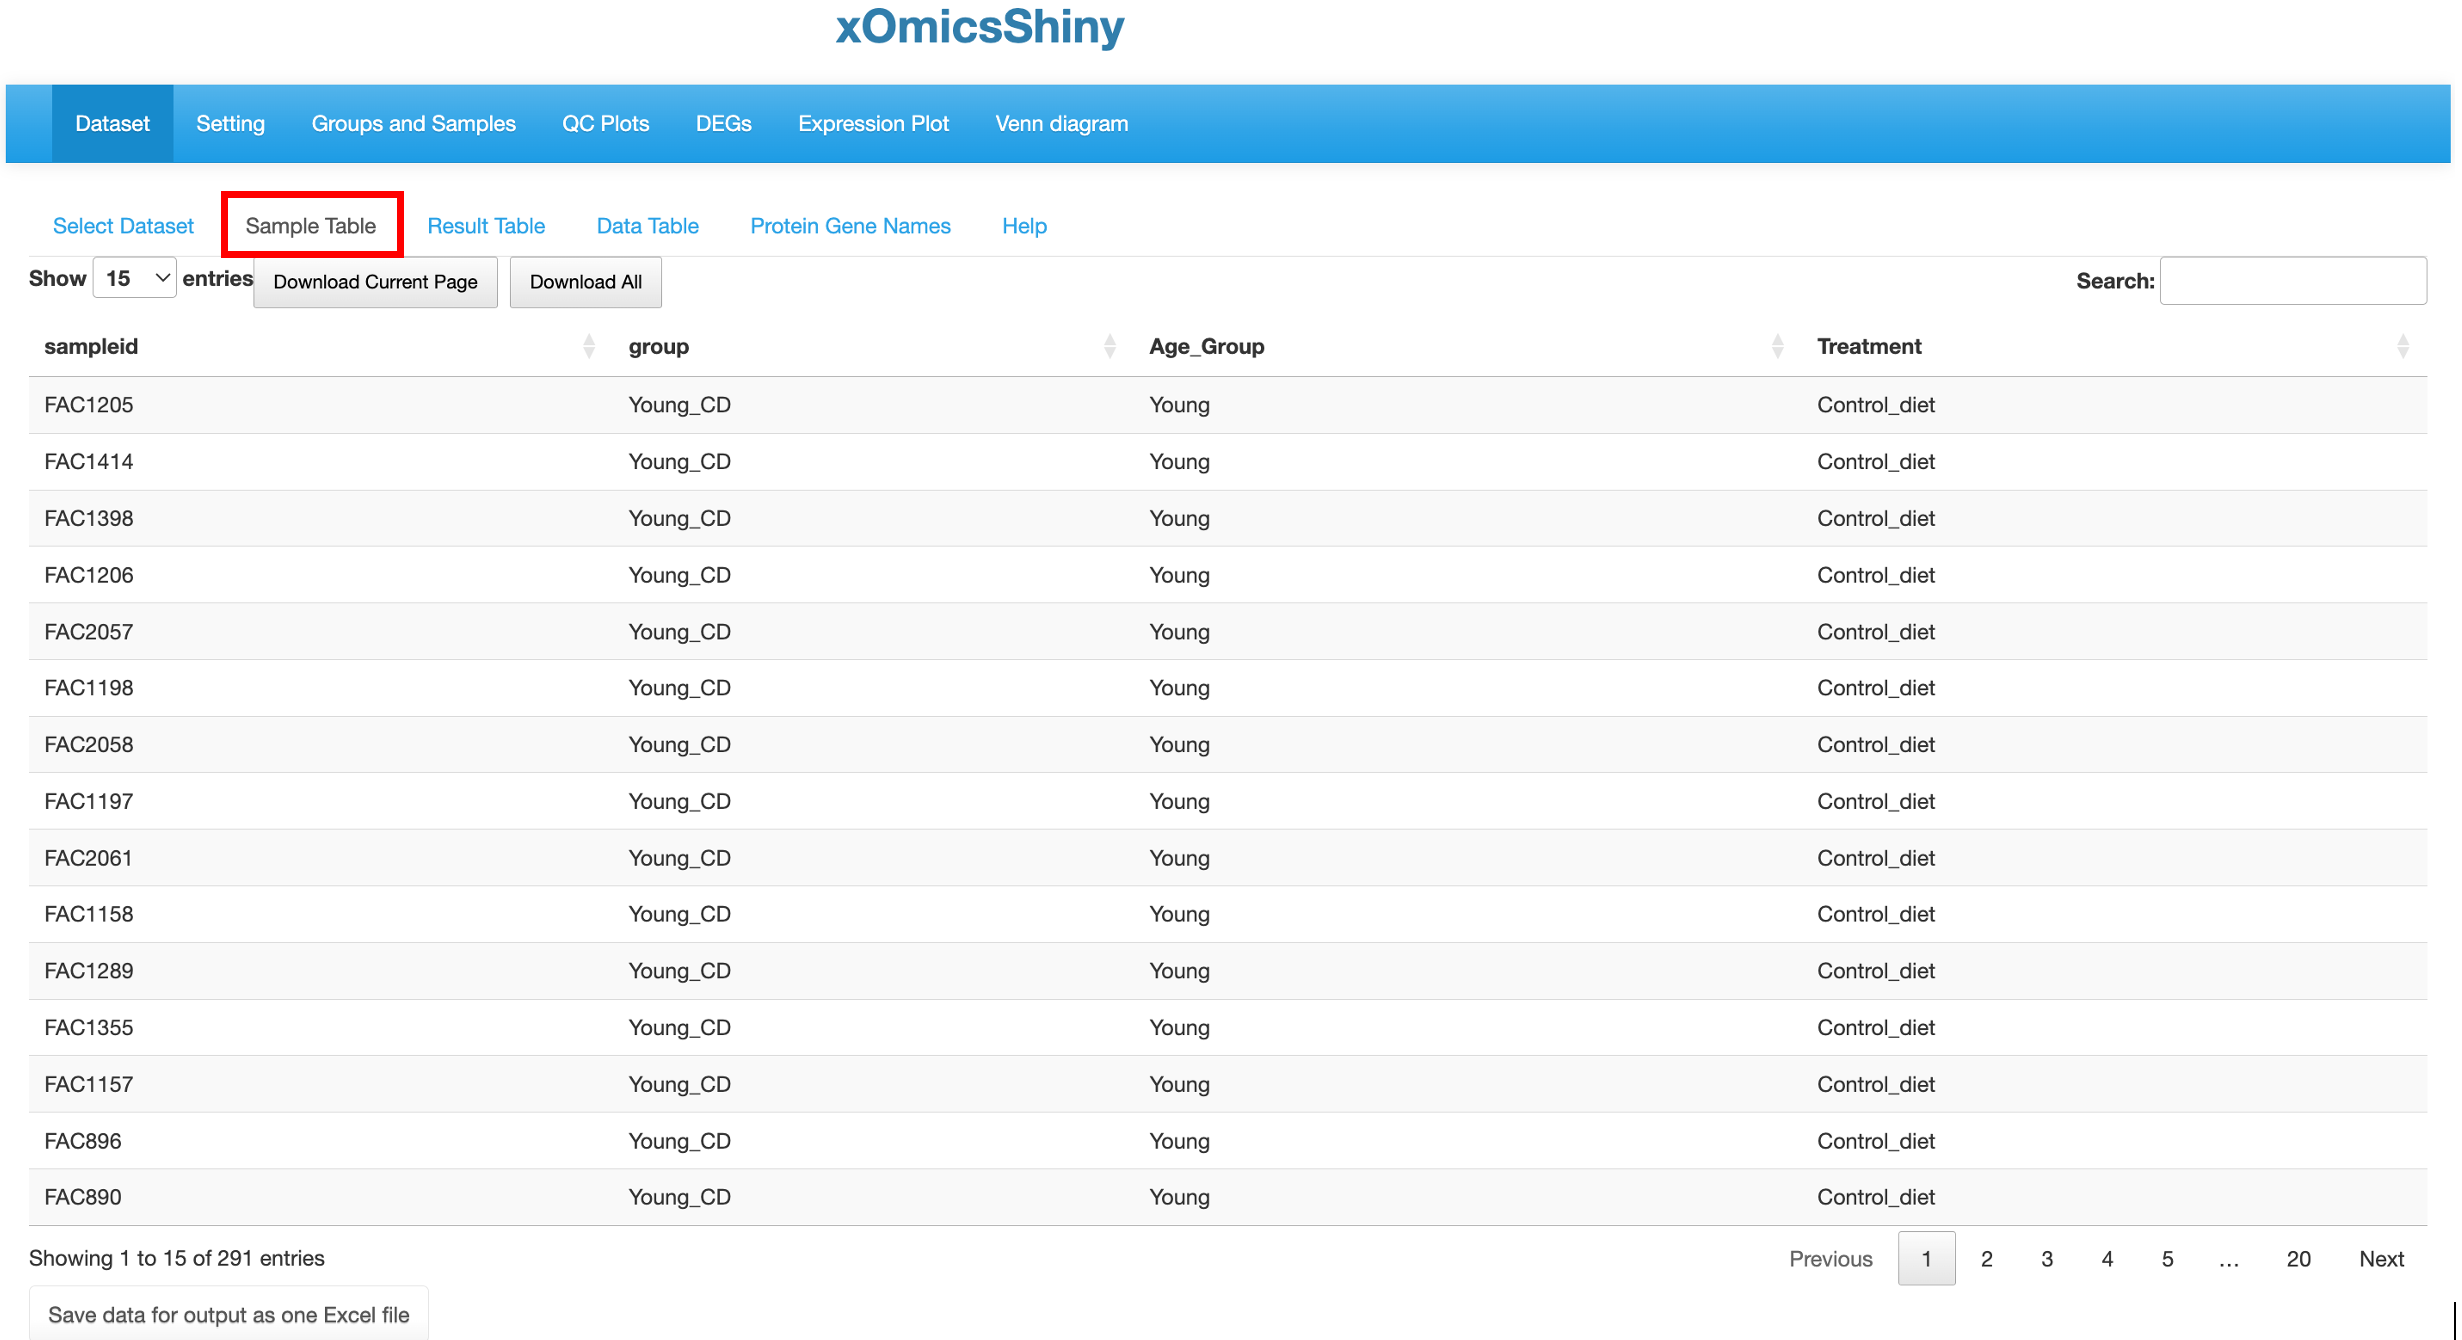
Task: Open the Data Table sub-tab
Action: (647, 226)
